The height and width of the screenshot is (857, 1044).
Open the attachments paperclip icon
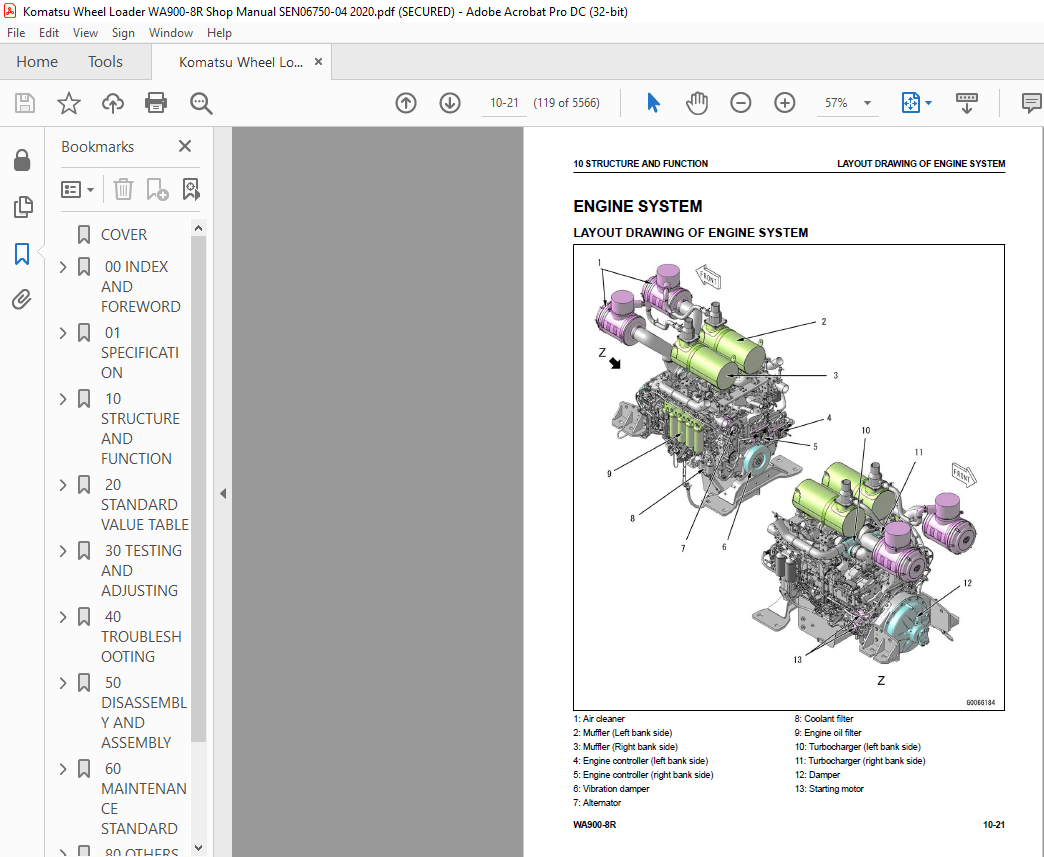pos(22,300)
